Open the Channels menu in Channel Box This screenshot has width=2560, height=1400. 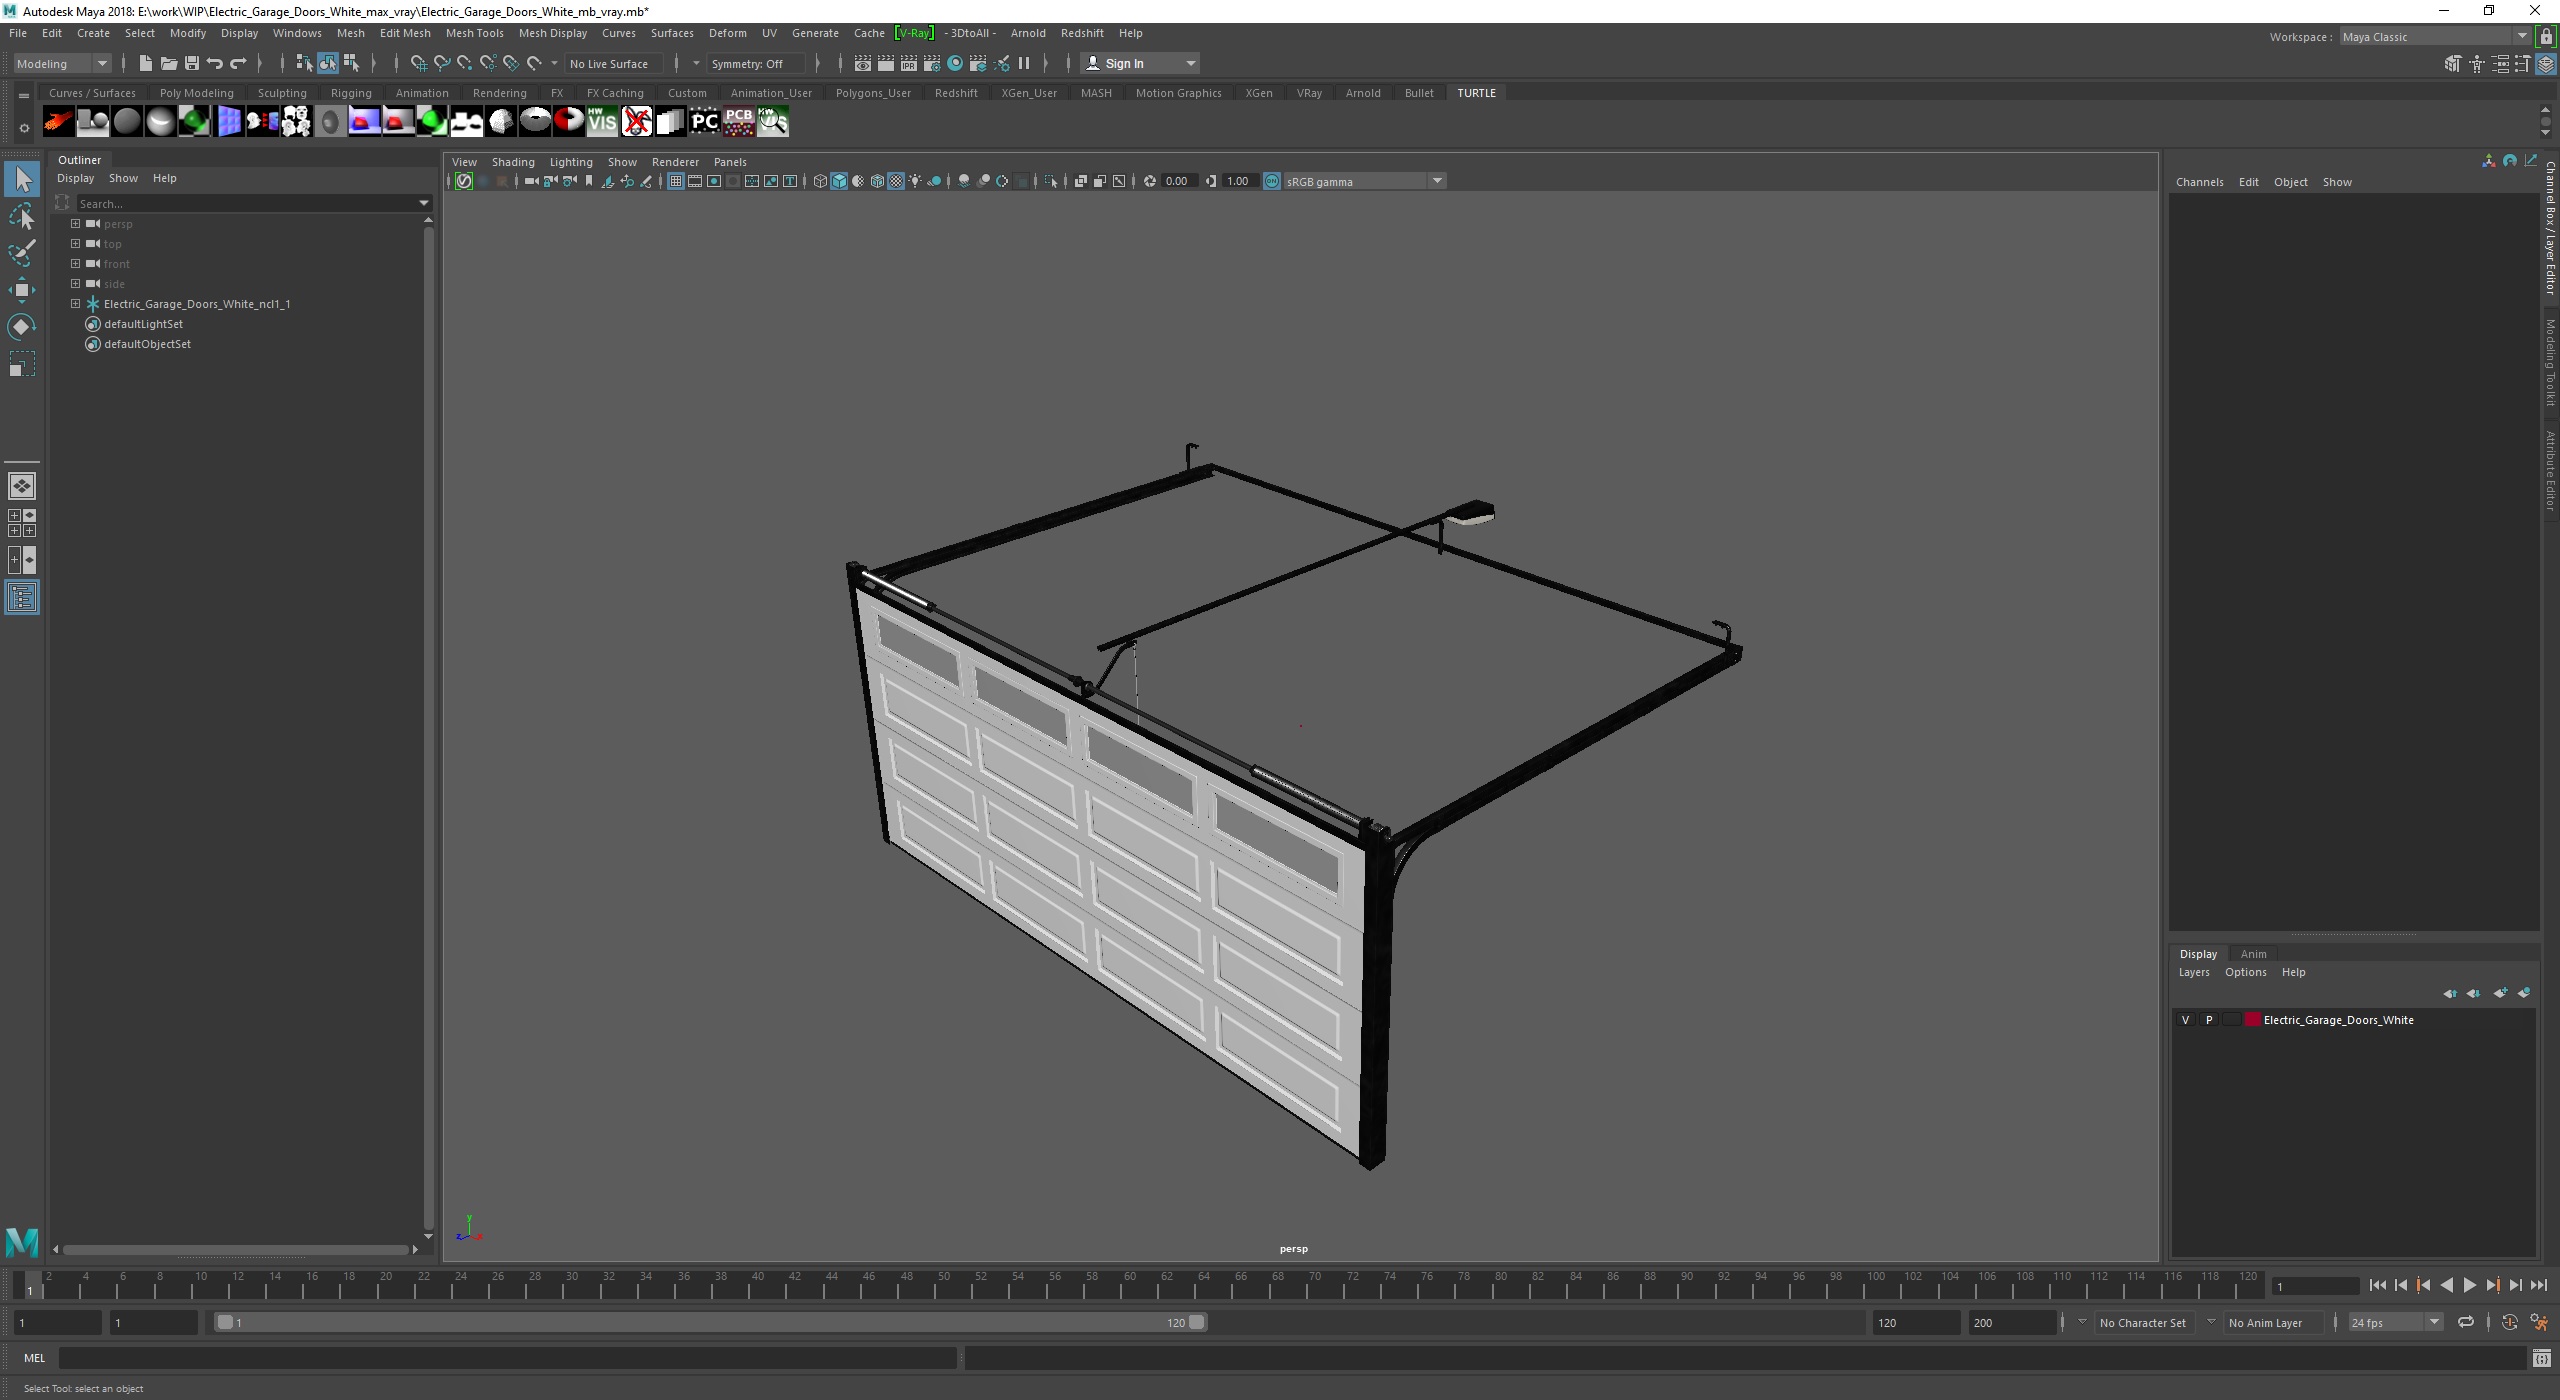(x=2199, y=182)
